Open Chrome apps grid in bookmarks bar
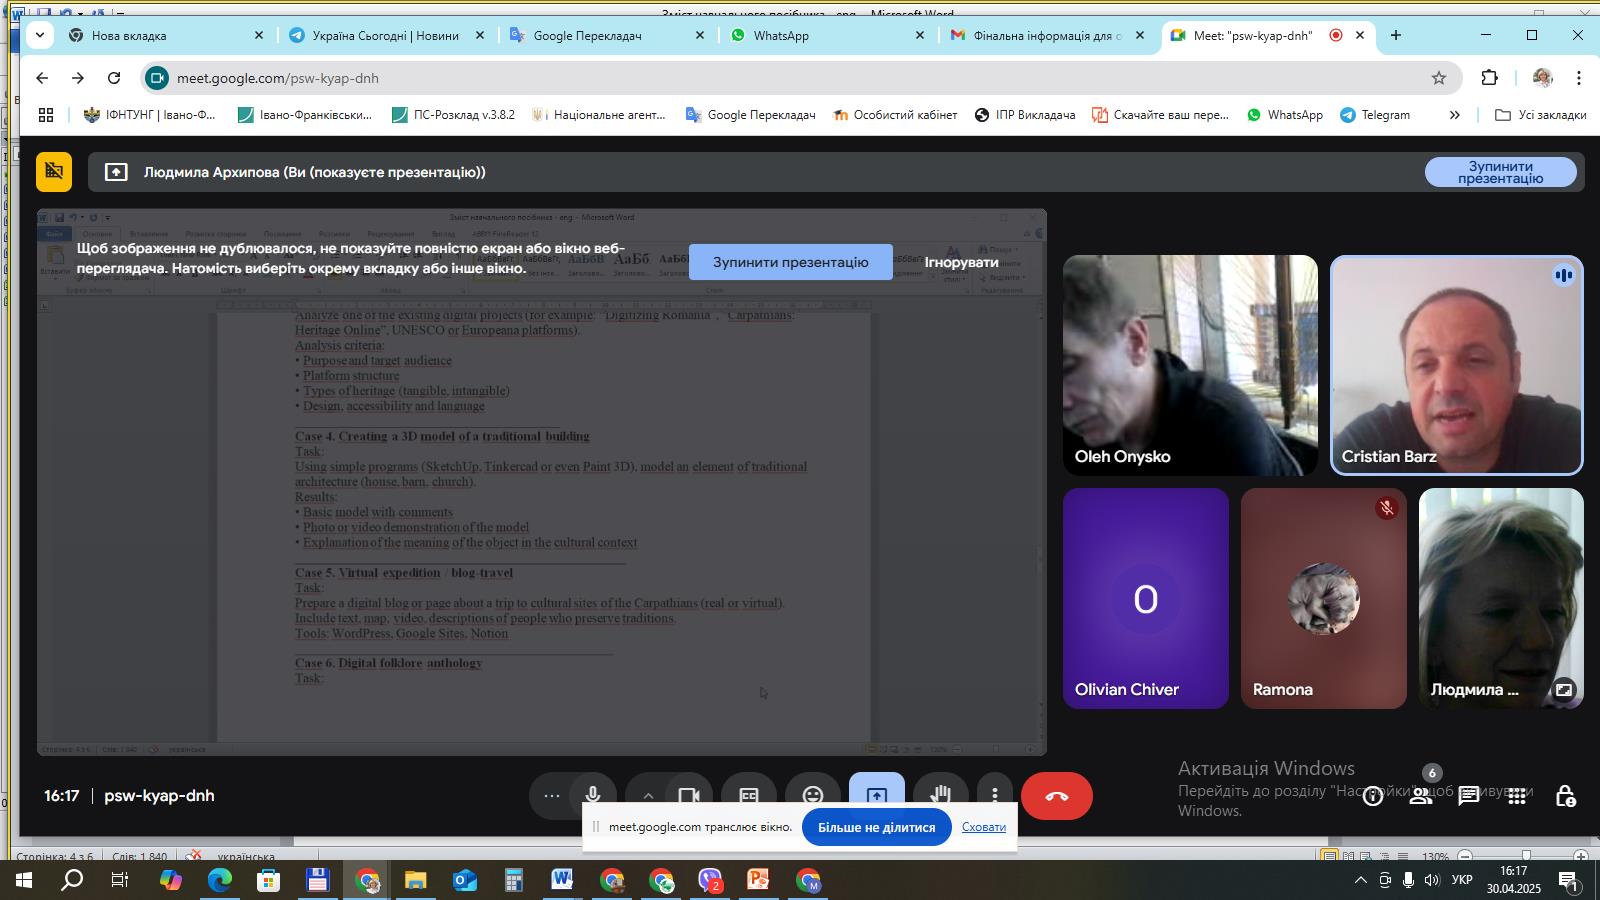The image size is (1600, 900). point(46,115)
